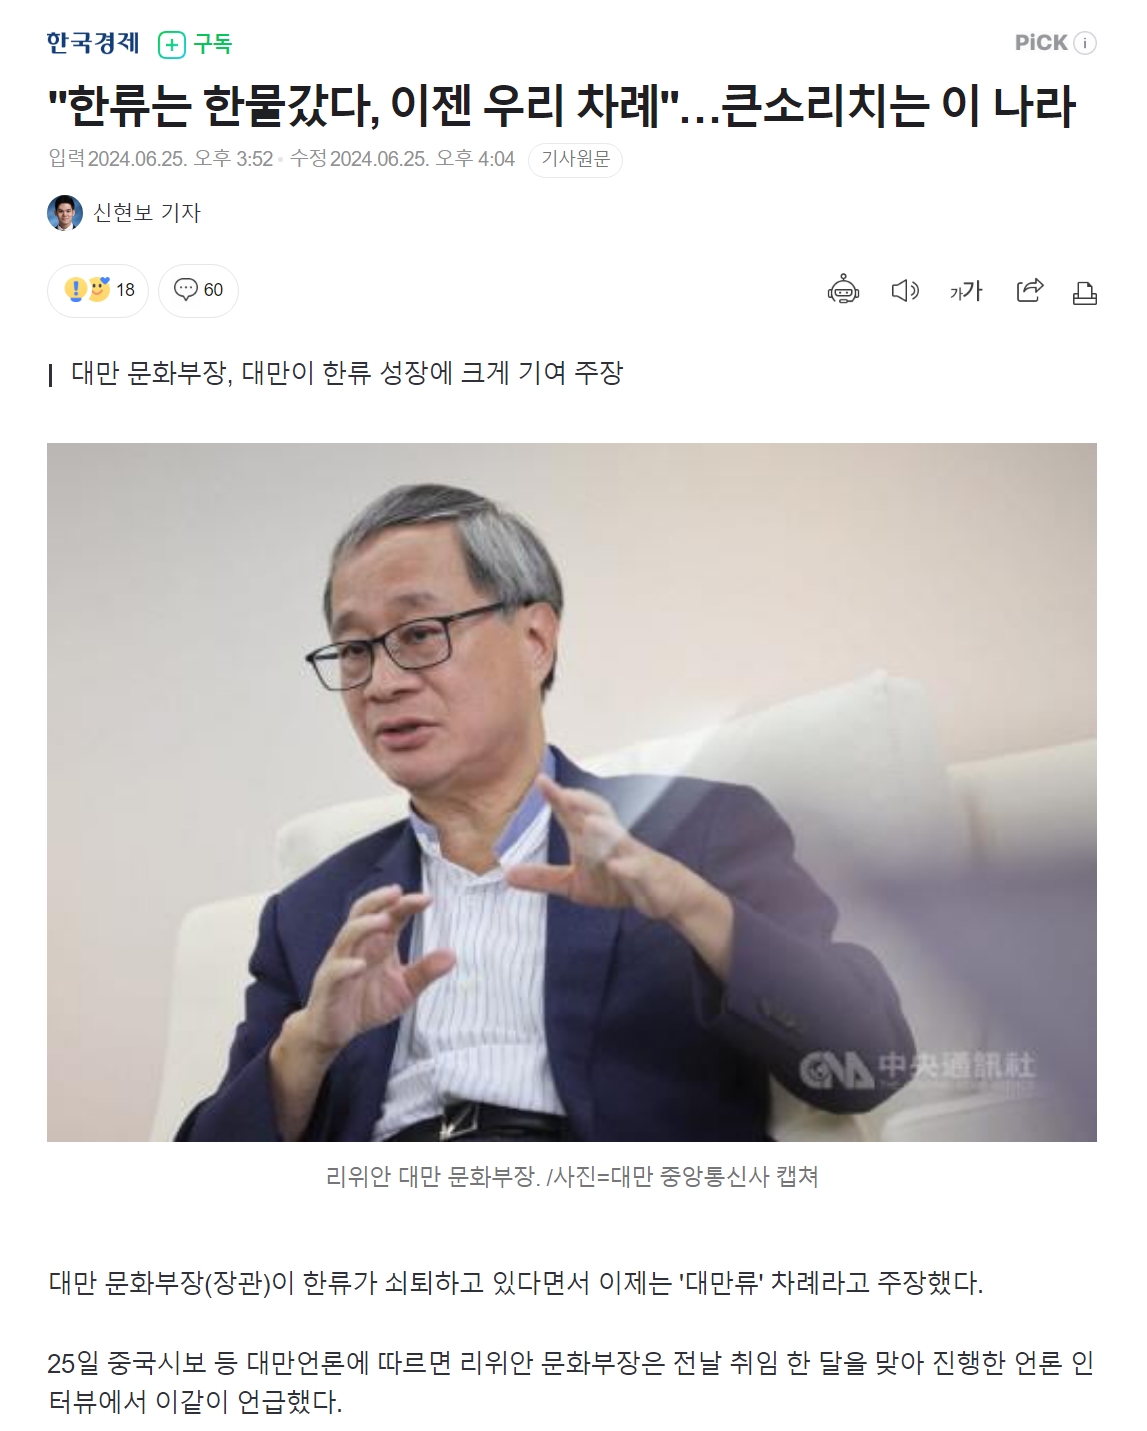Open reporter 신현보 기자 profile
The width and height of the screenshot is (1147, 1431).
click(147, 213)
